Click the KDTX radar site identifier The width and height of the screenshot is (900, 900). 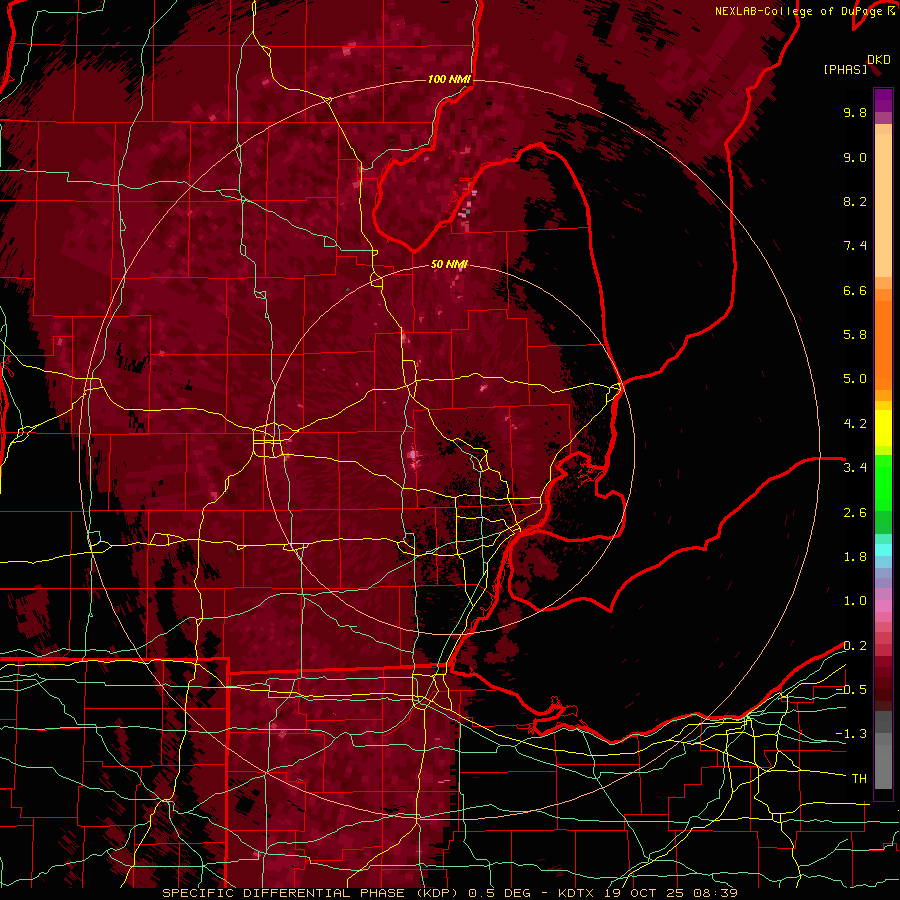[x=577, y=893]
